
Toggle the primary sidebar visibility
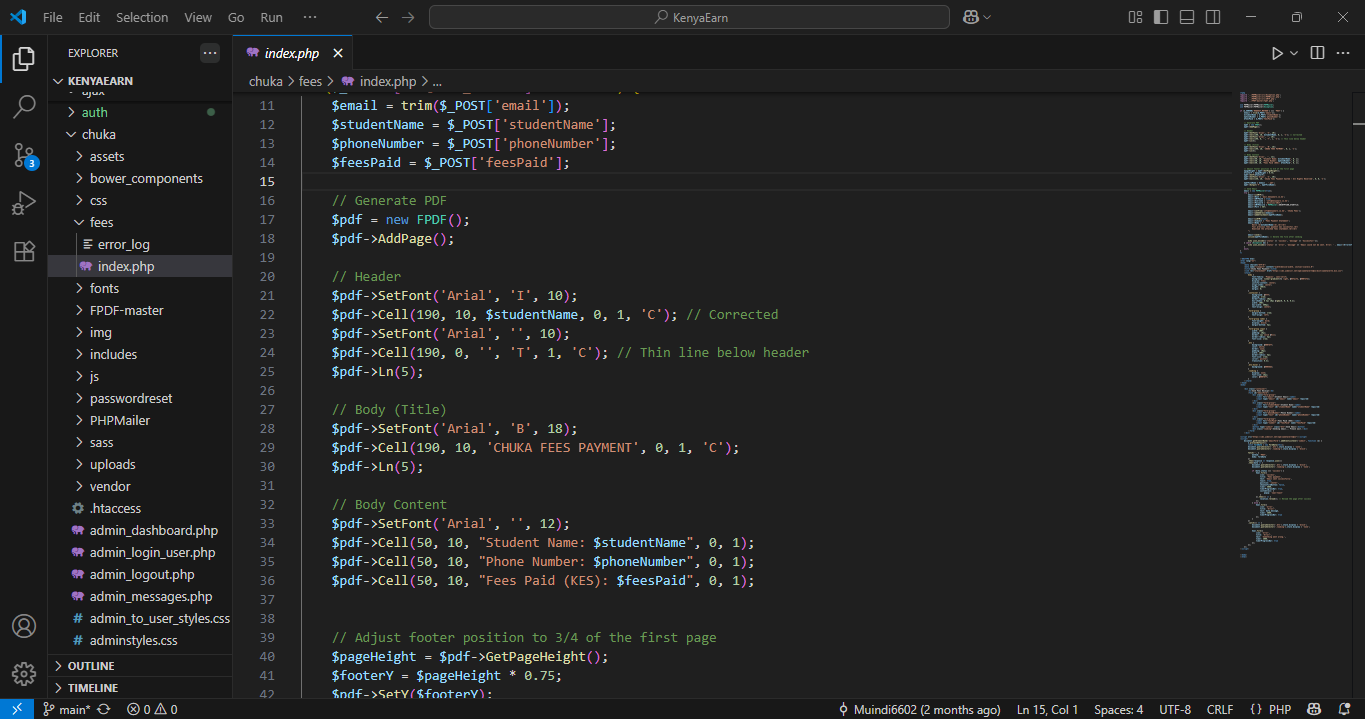coord(1161,17)
